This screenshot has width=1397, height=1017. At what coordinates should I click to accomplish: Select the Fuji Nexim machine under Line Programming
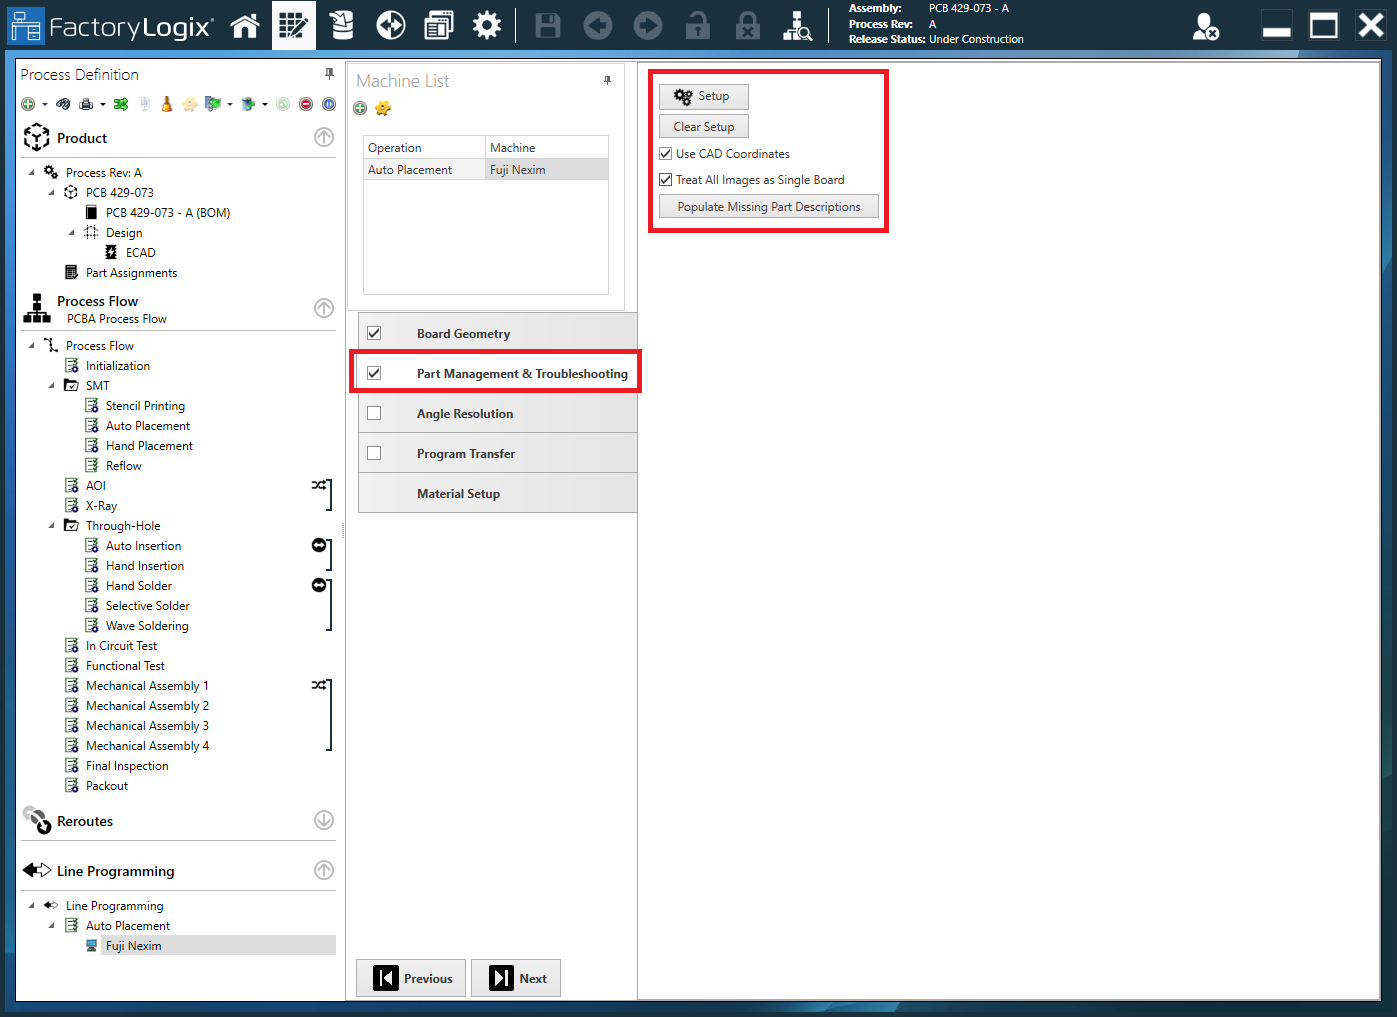click(133, 945)
